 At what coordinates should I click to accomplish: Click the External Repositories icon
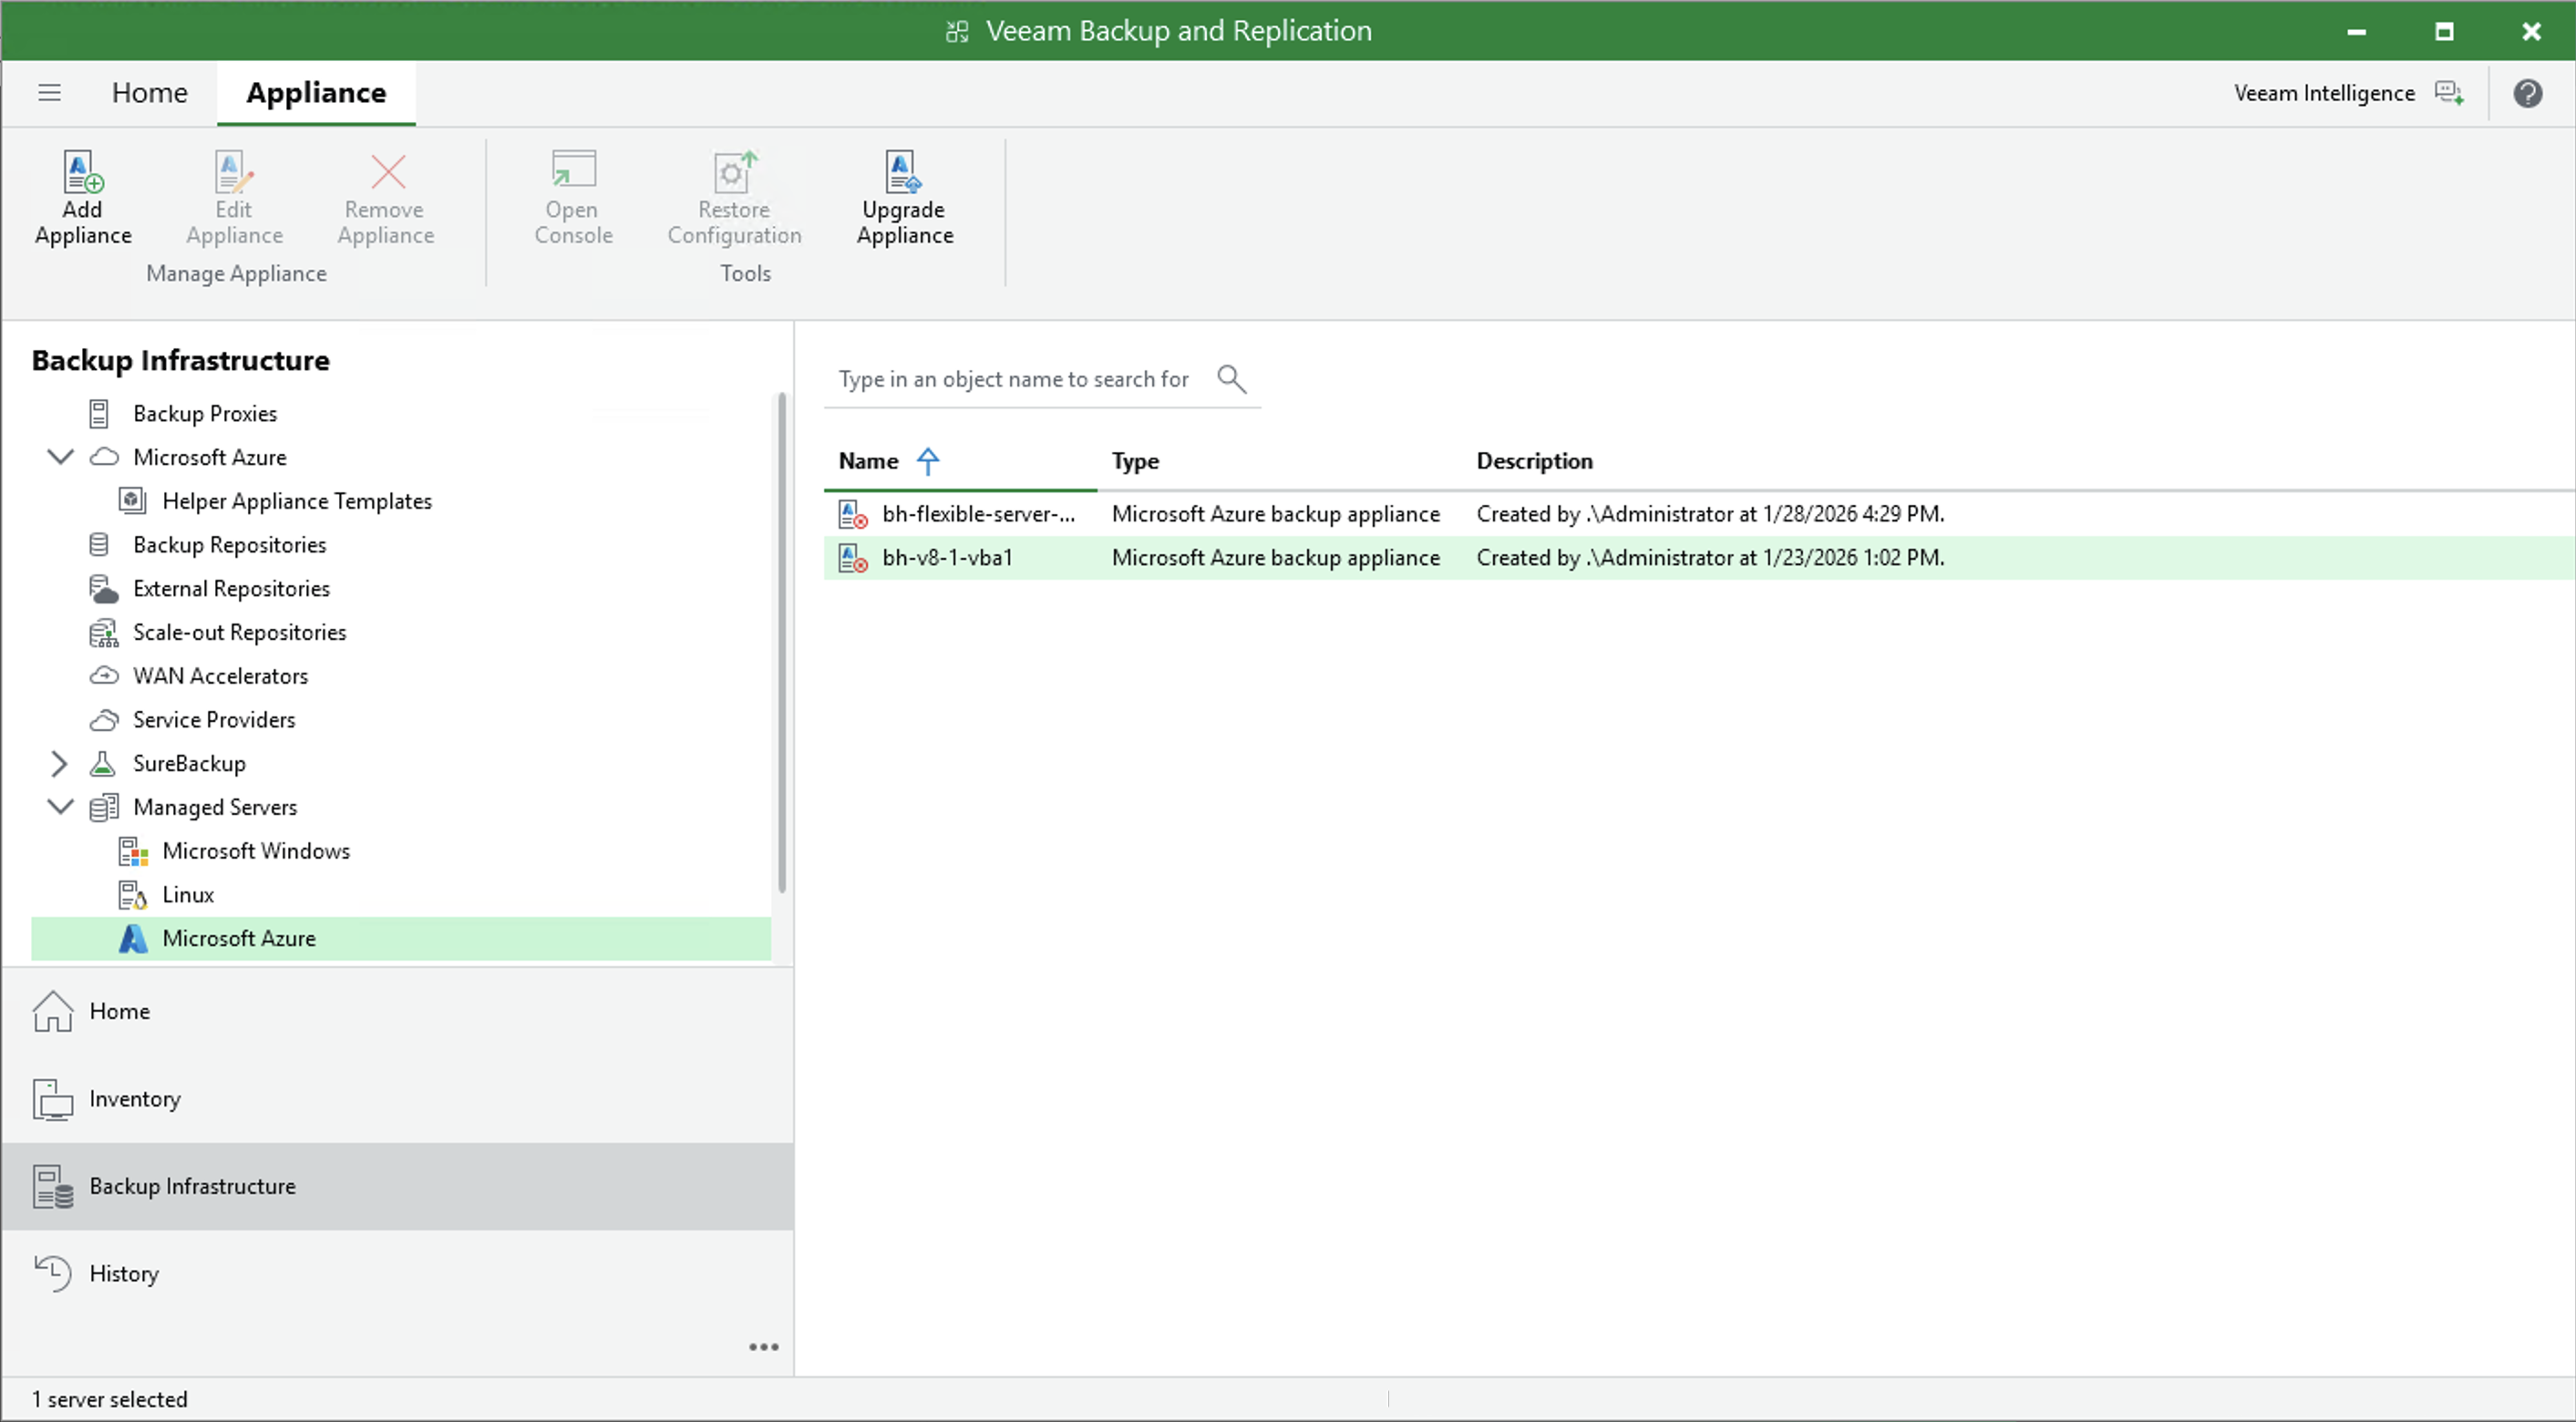pyautogui.click(x=104, y=588)
